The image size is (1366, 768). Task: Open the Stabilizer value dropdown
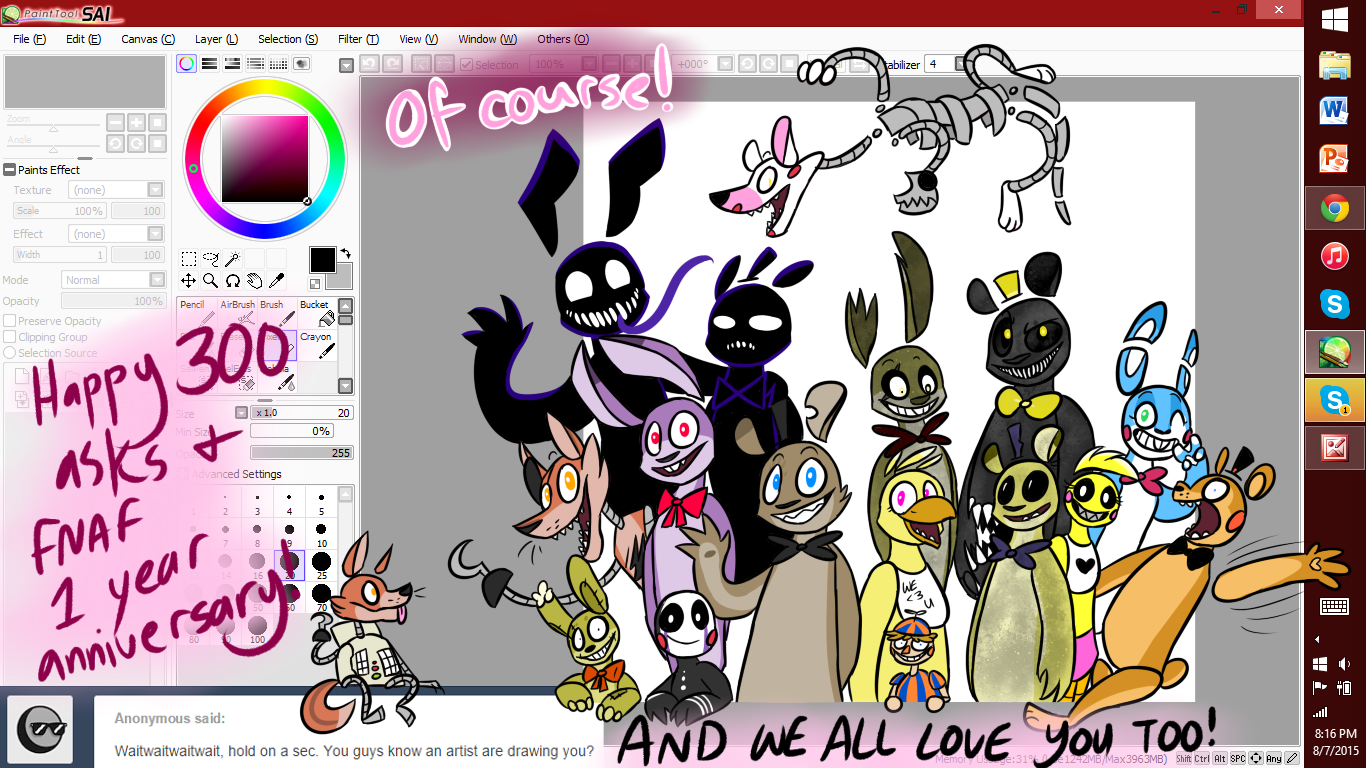point(961,64)
